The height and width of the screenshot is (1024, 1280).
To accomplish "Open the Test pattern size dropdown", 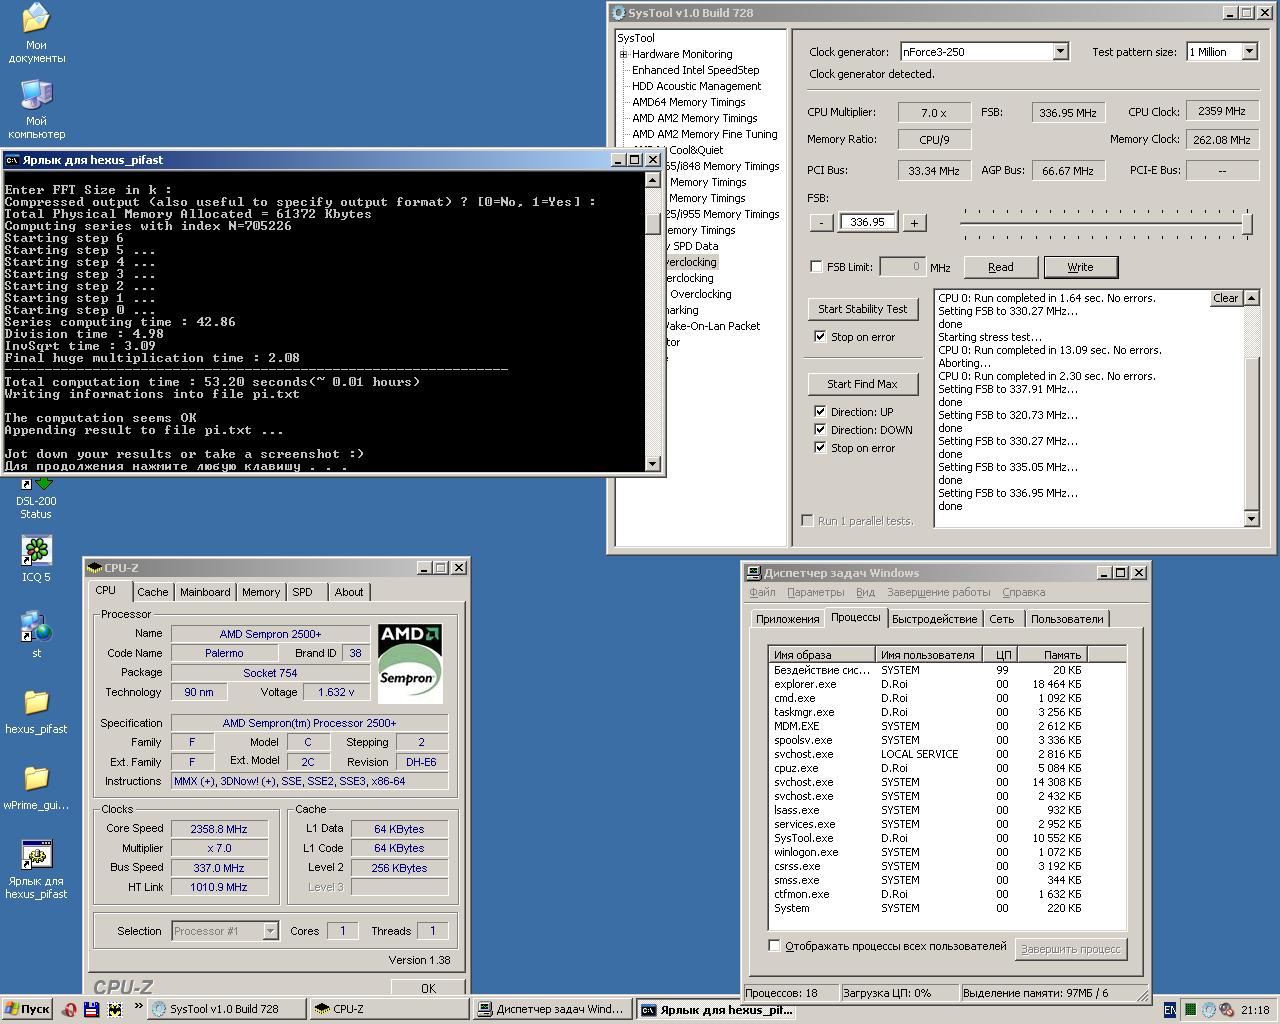I will 1249,51.
